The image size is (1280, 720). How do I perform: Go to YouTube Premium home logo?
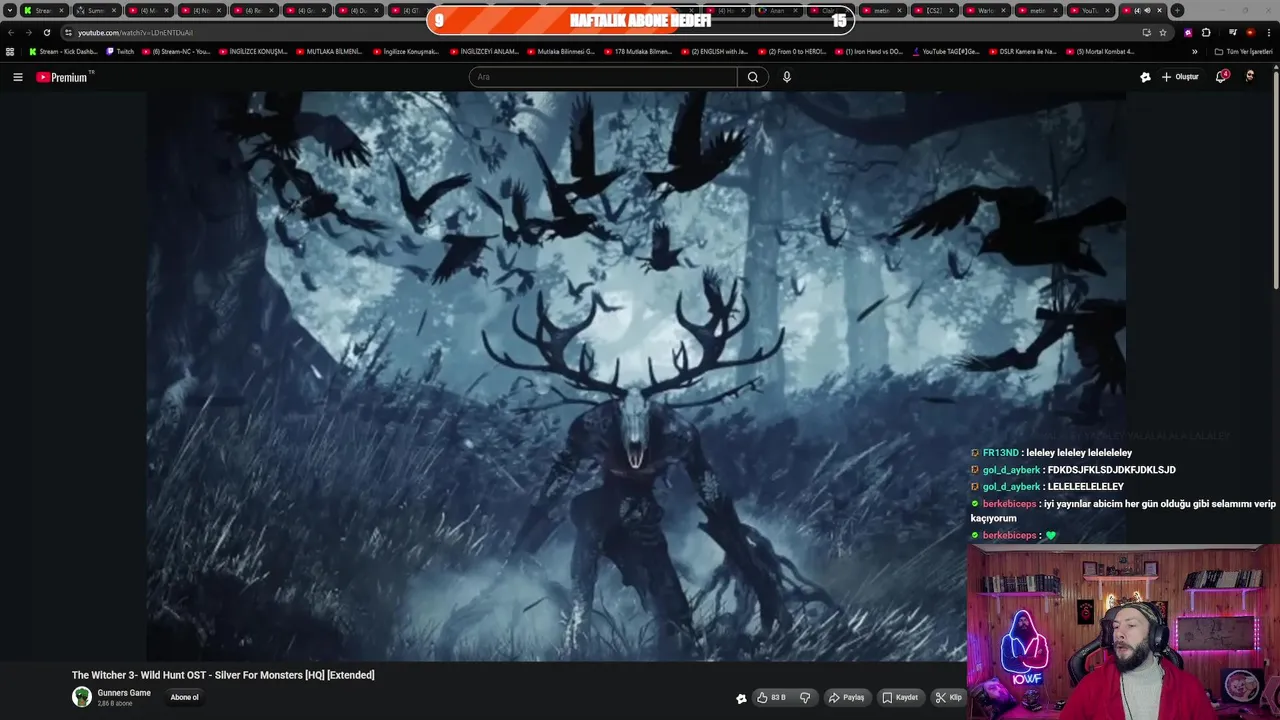[x=64, y=77]
